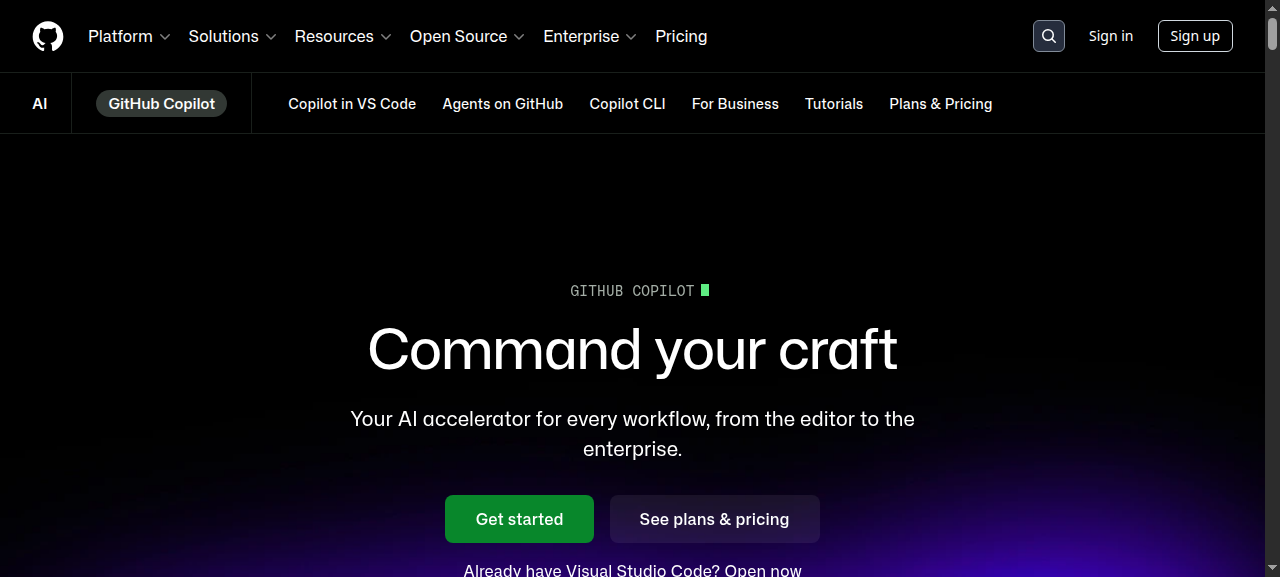Click the scrollbar up arrow
Viewport: 1280px width, 577px height.
point(1272,7)
